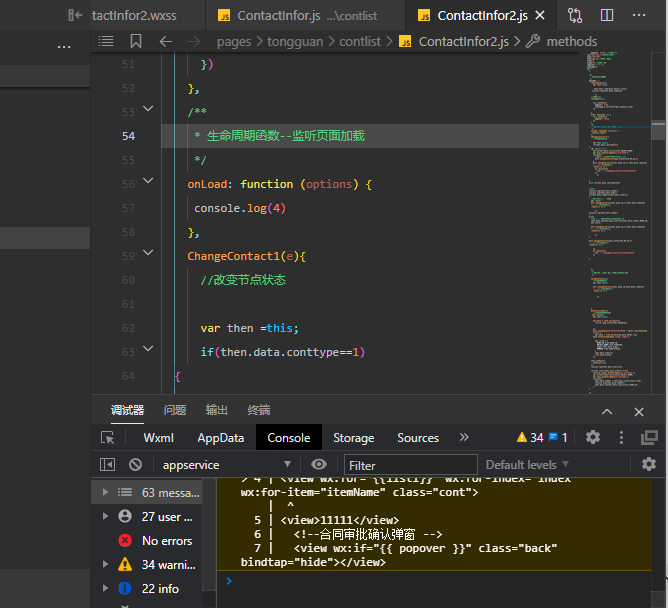
Task: Collapse the if block at line 63
Action: [148, 349]
